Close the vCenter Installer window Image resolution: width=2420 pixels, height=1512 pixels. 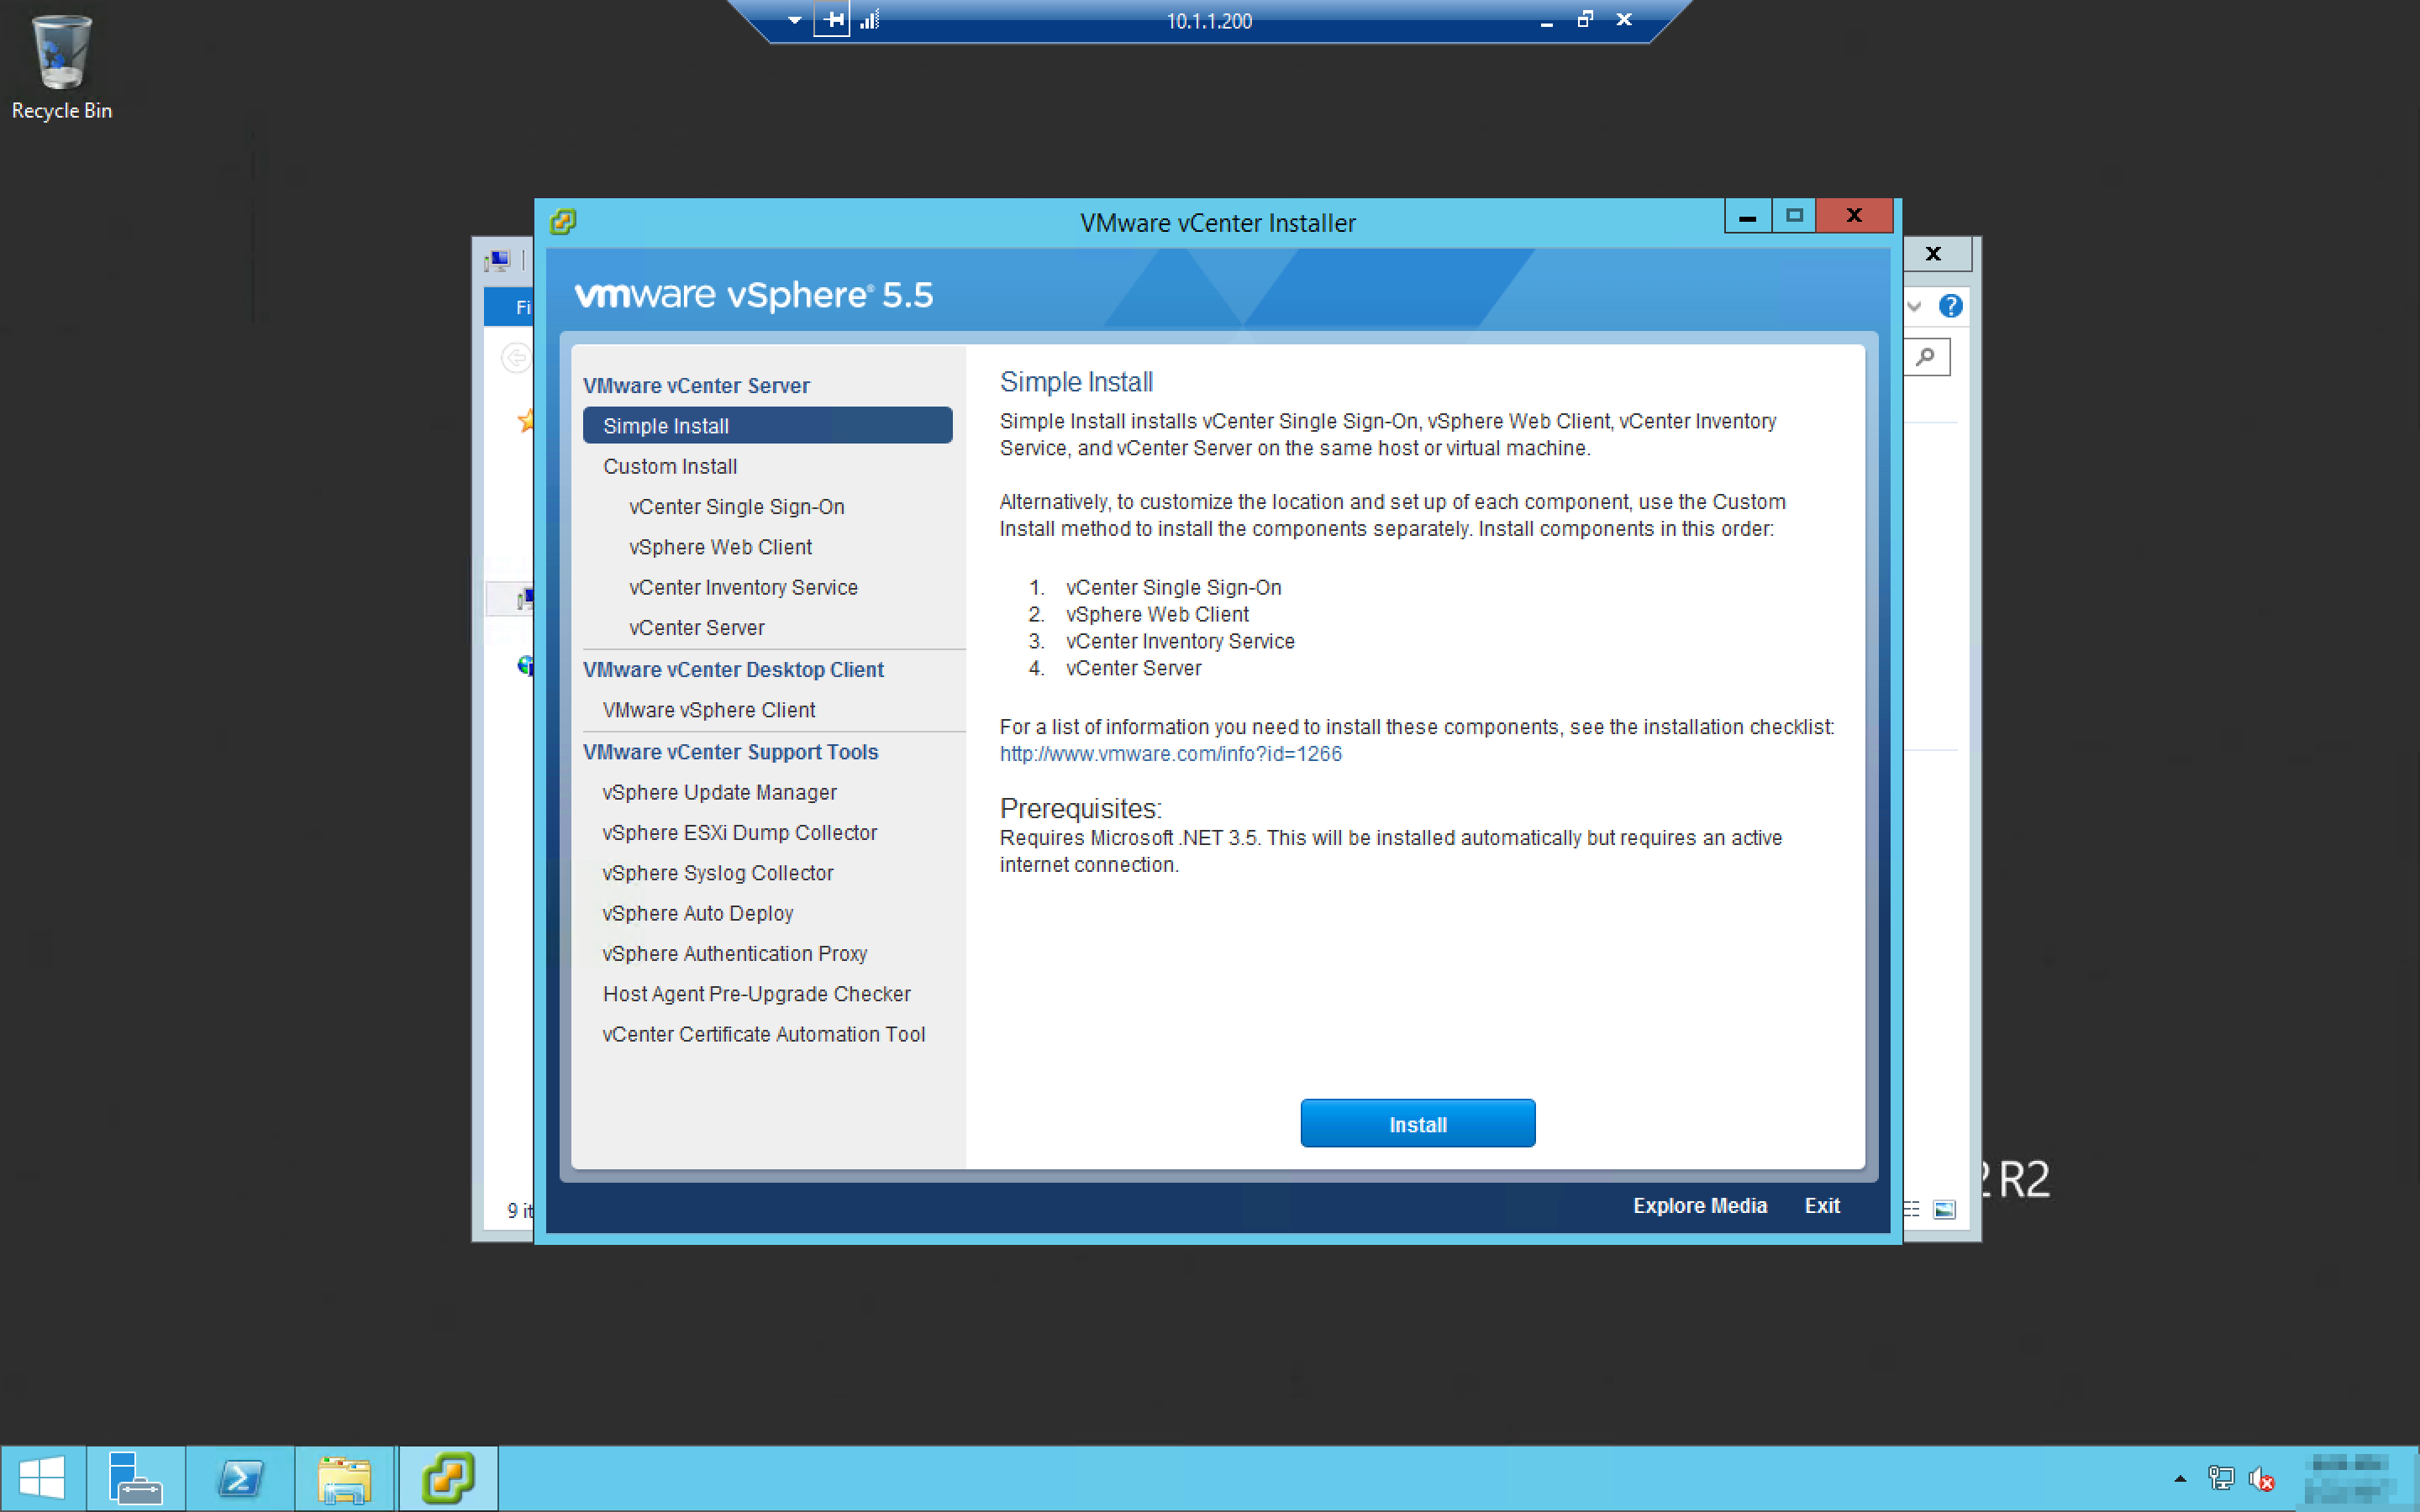tap(1854, 215)
